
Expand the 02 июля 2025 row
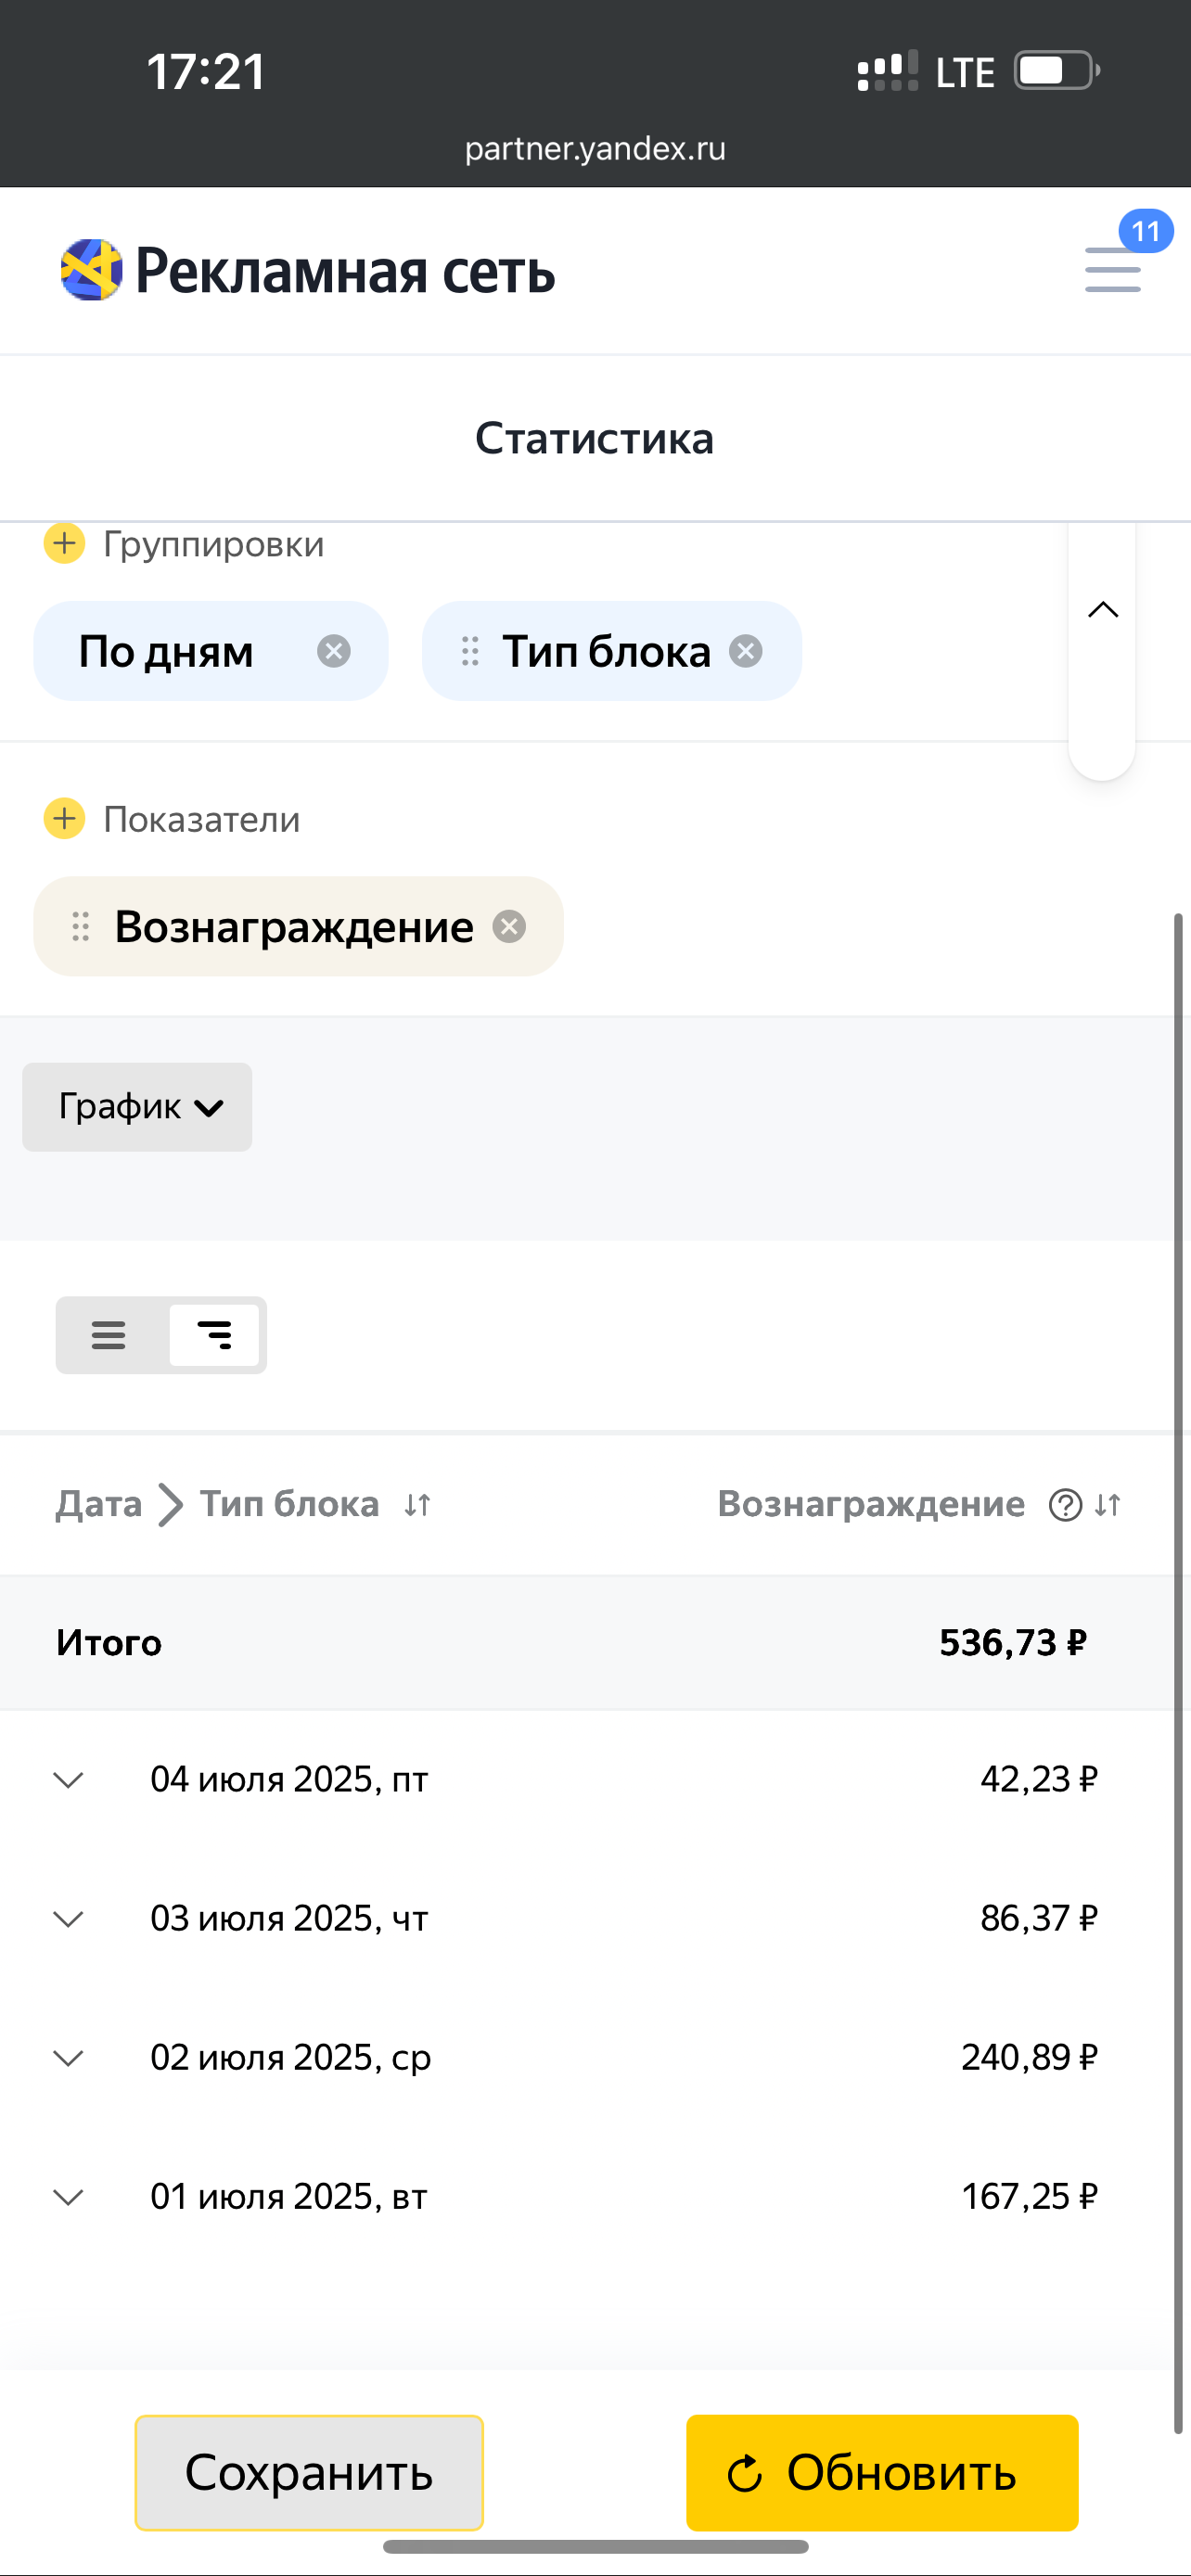tap(68, 2058)
